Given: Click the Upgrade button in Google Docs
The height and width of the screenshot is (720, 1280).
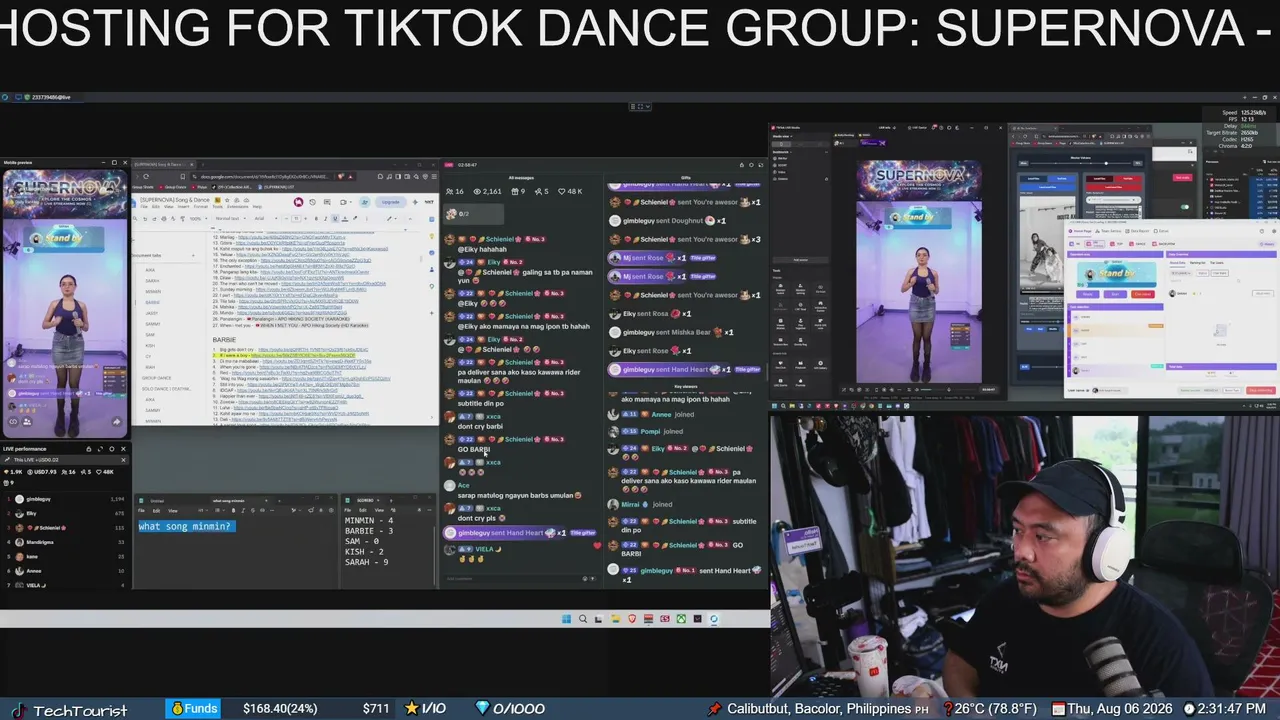Looking at the screenshot, I should [x=390, y=202].
